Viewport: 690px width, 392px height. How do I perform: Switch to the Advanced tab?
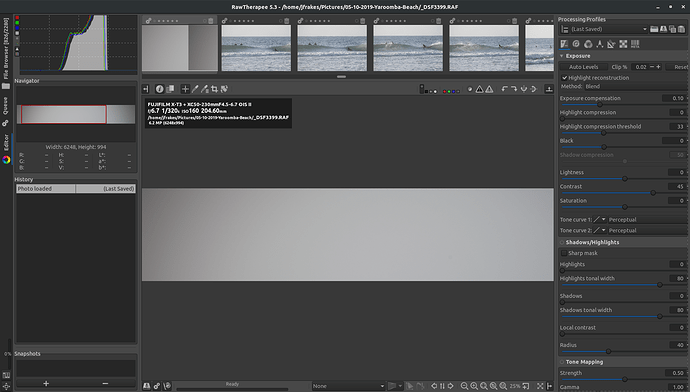pos(599,44)
